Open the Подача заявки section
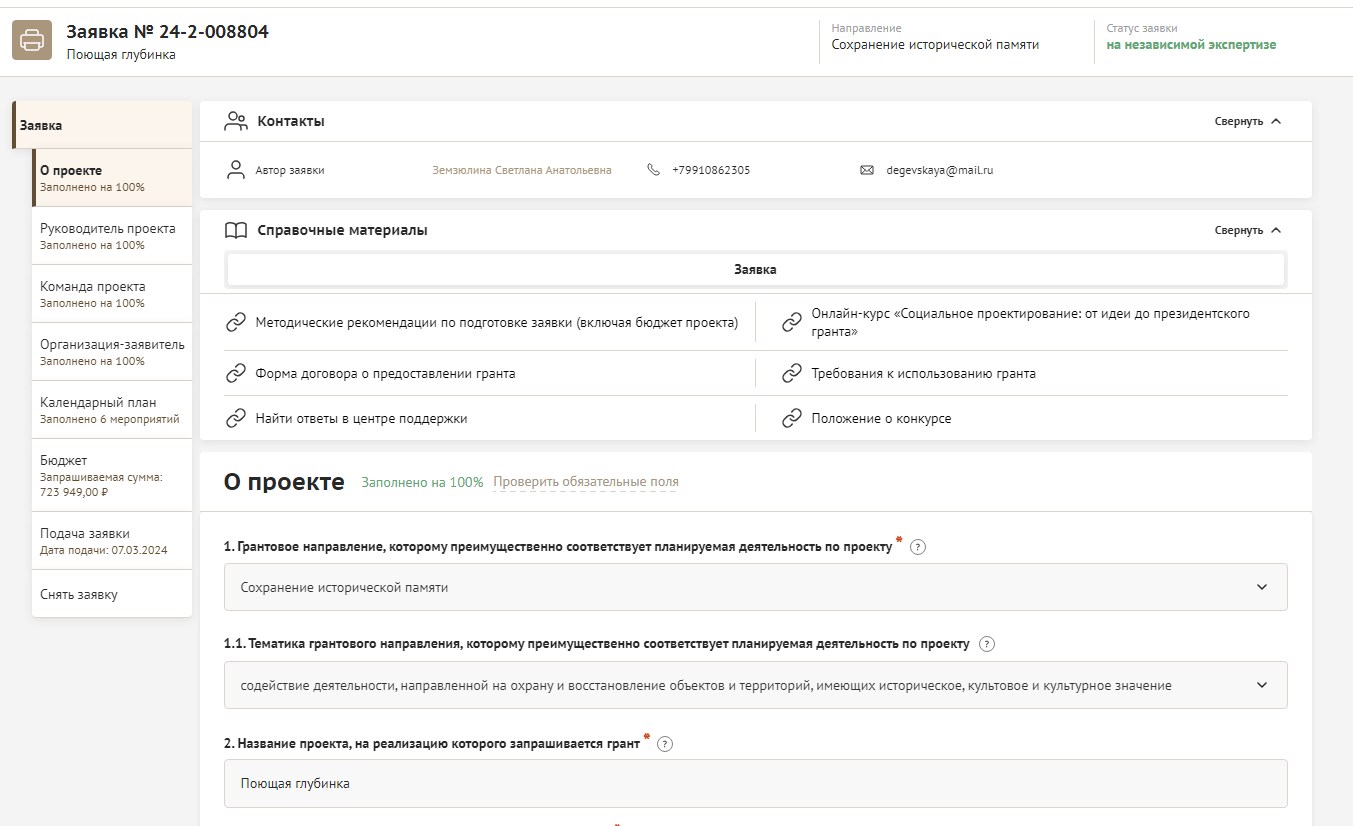Screen dimensions: 1353x826 pos(112,541)
